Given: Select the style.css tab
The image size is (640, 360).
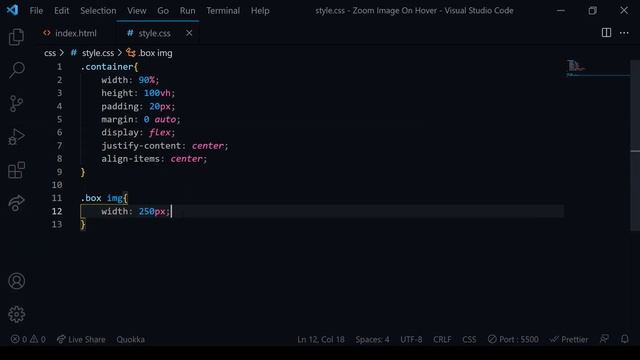Looking at the screenshot, I should pos(154,33).
